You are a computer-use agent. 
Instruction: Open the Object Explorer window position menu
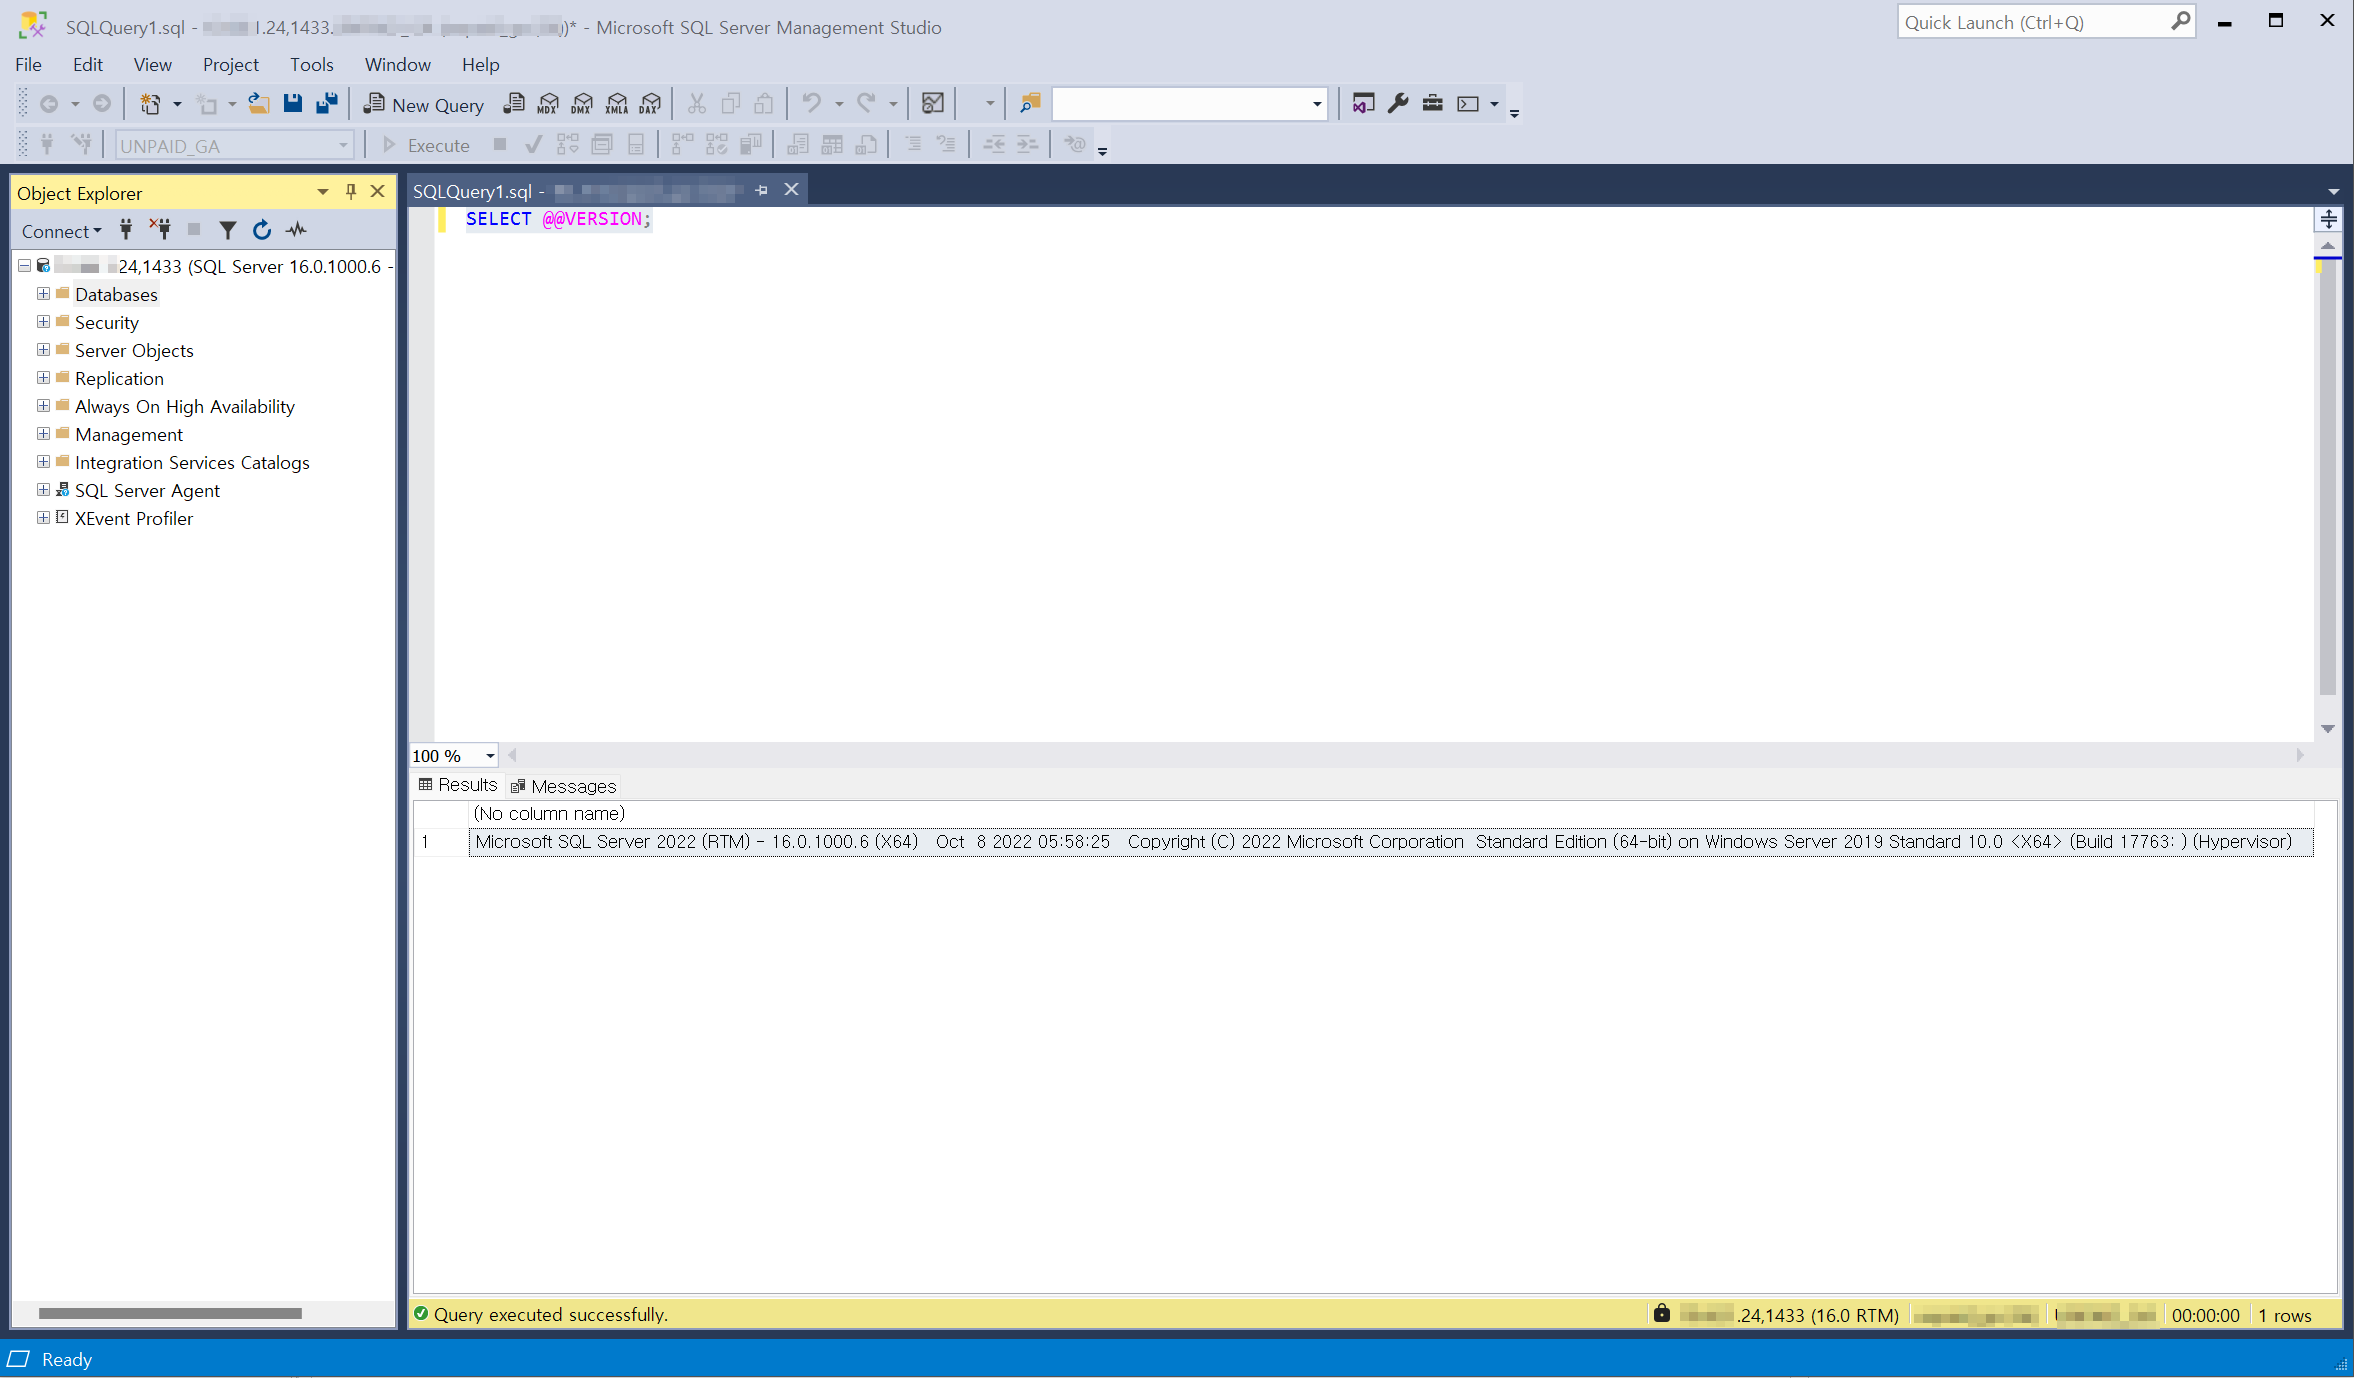click(x=323, y=192)
